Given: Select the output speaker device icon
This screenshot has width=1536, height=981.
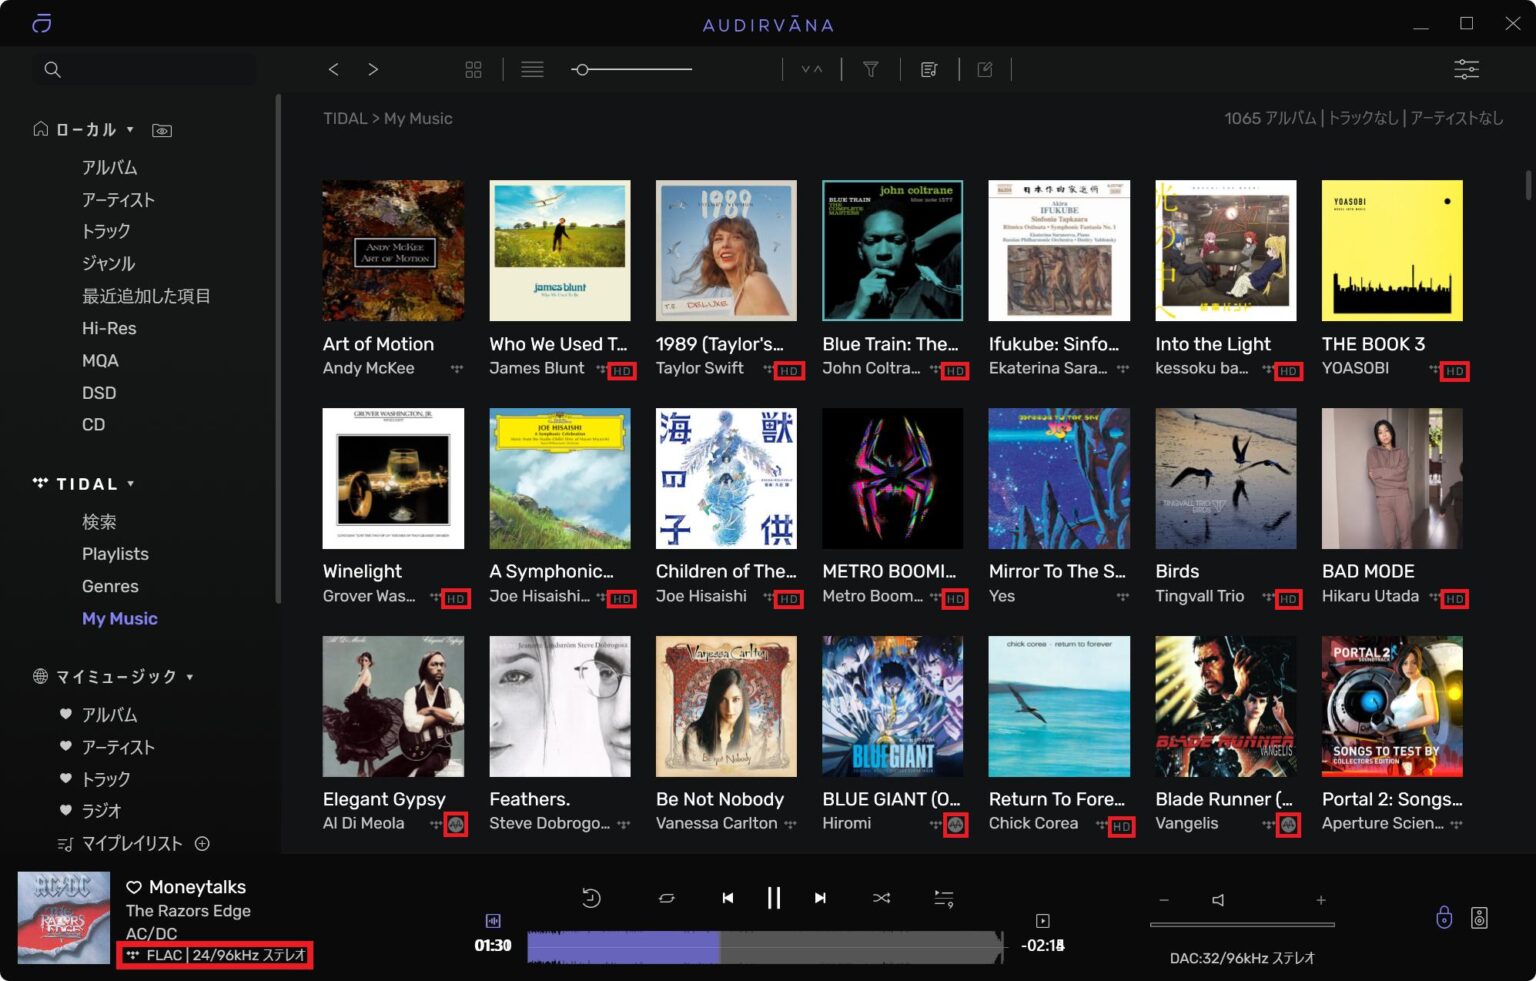Looking at the screenshot, I should point(1481,916).
